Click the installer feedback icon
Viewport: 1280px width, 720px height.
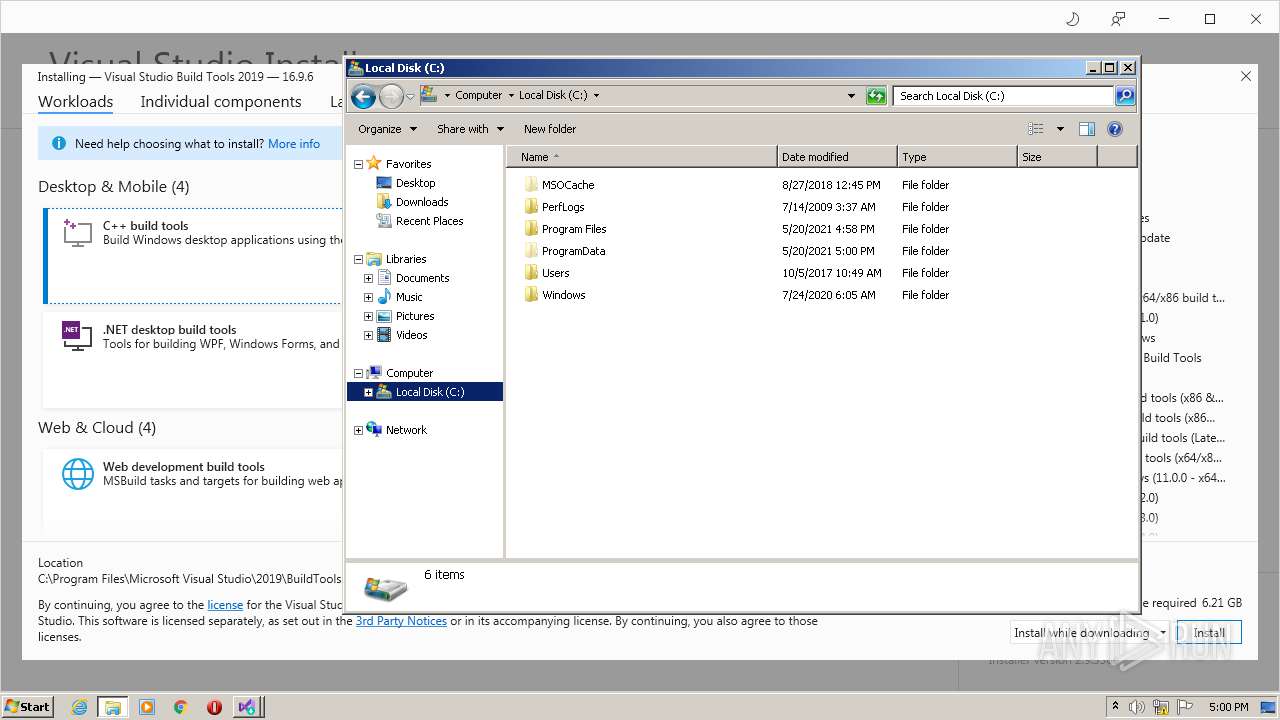pos(1118,19)
